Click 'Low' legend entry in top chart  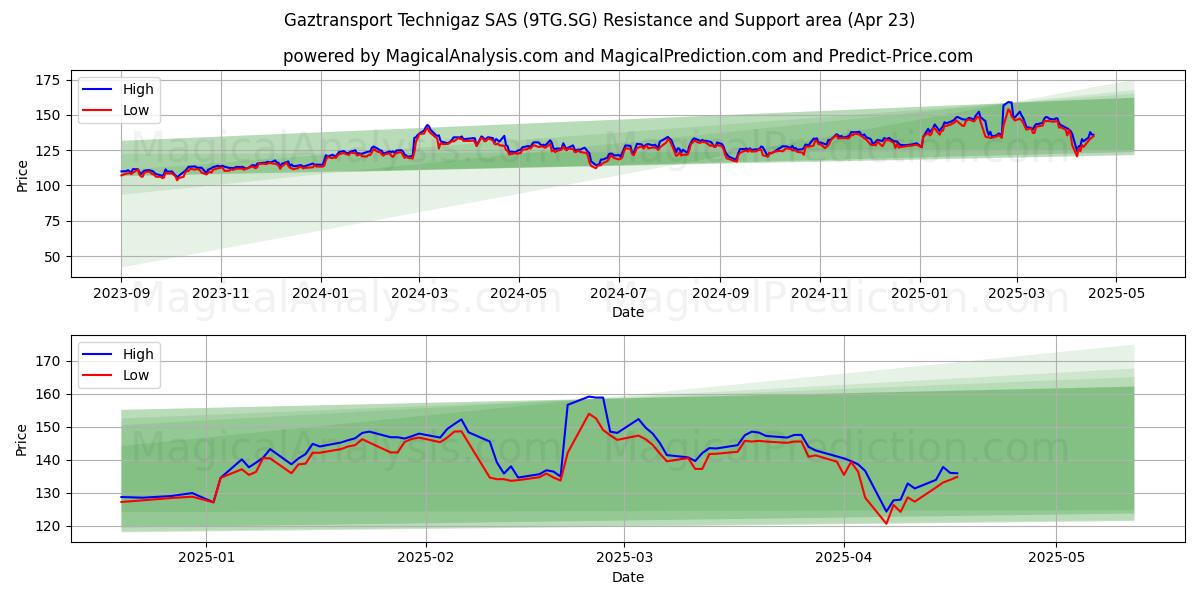[x=136, y=111]
